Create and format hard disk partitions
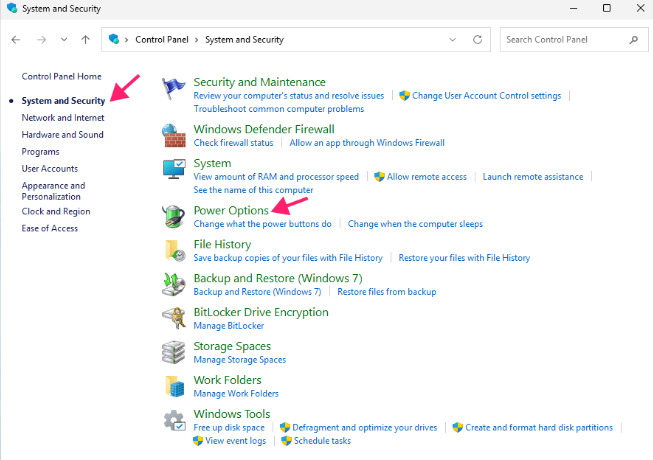The width and height of the screenshot is (653, 460). pyautogui.click(x=539, y=428)
